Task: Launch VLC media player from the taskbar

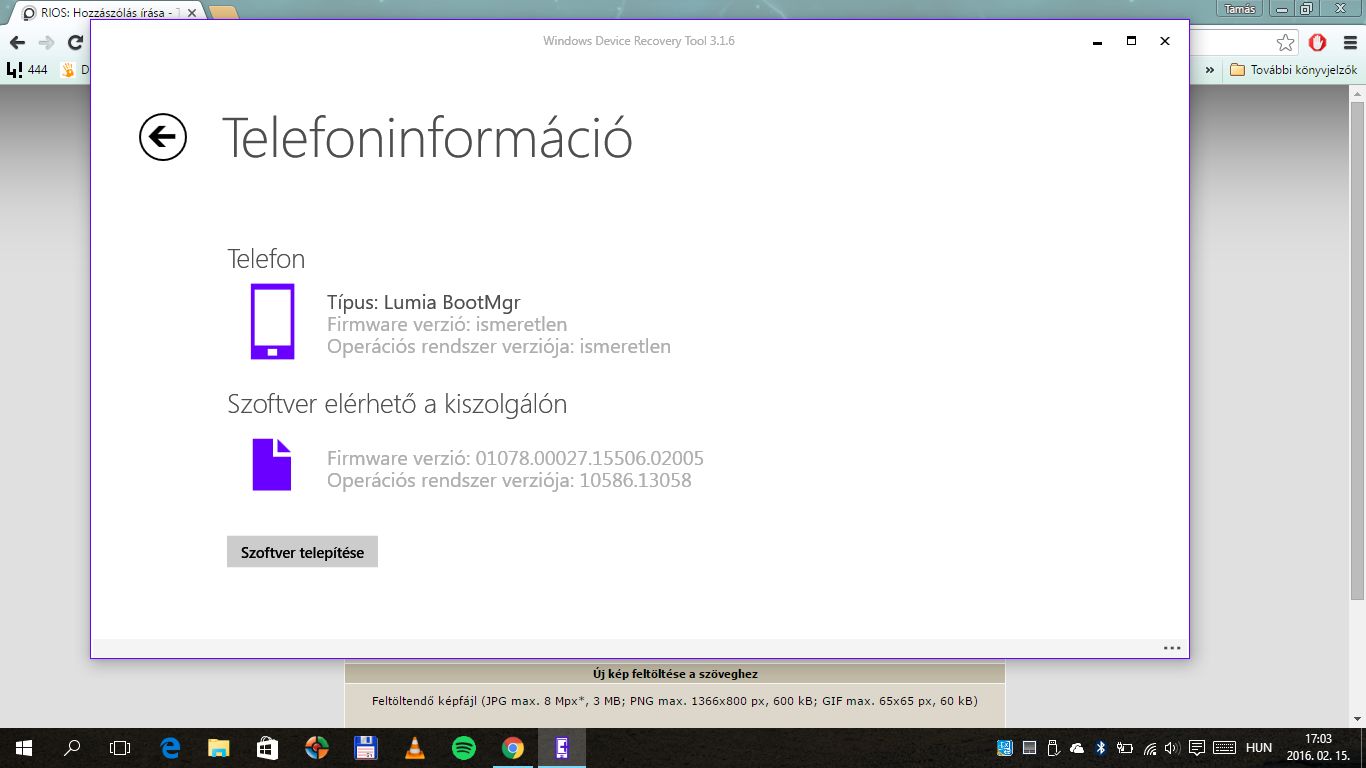Action: pos(414,748)
